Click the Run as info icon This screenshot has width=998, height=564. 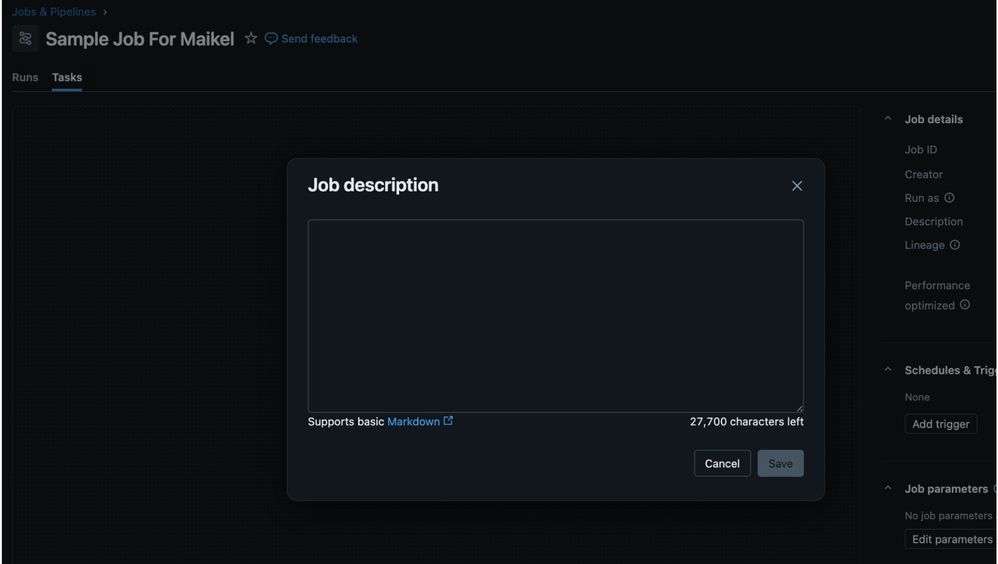pyautogui.click(x=949, y=197)
